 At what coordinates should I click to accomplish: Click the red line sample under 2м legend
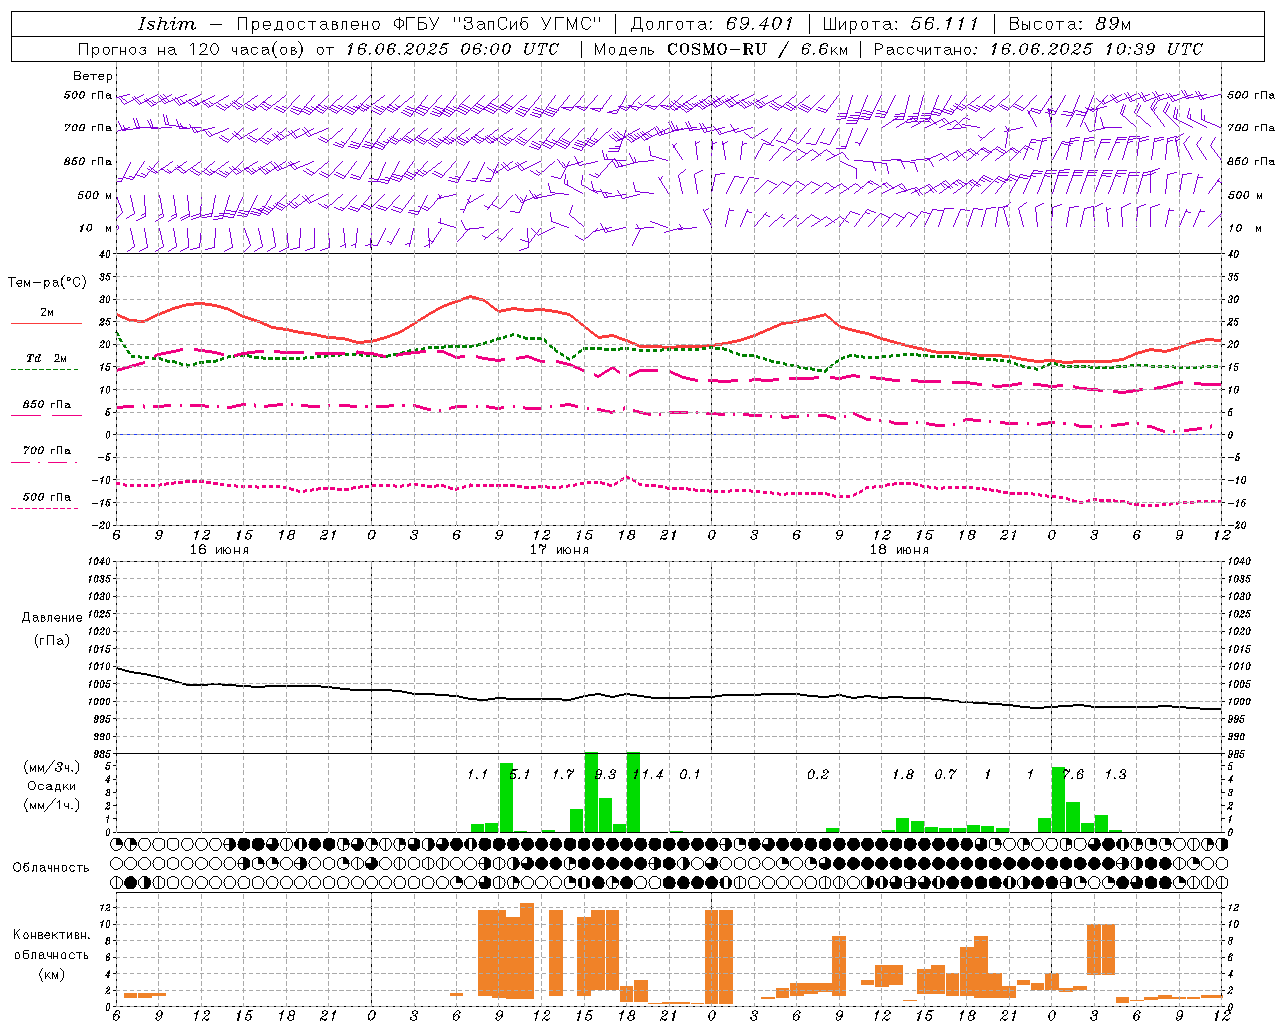click(x=46, y=324)
